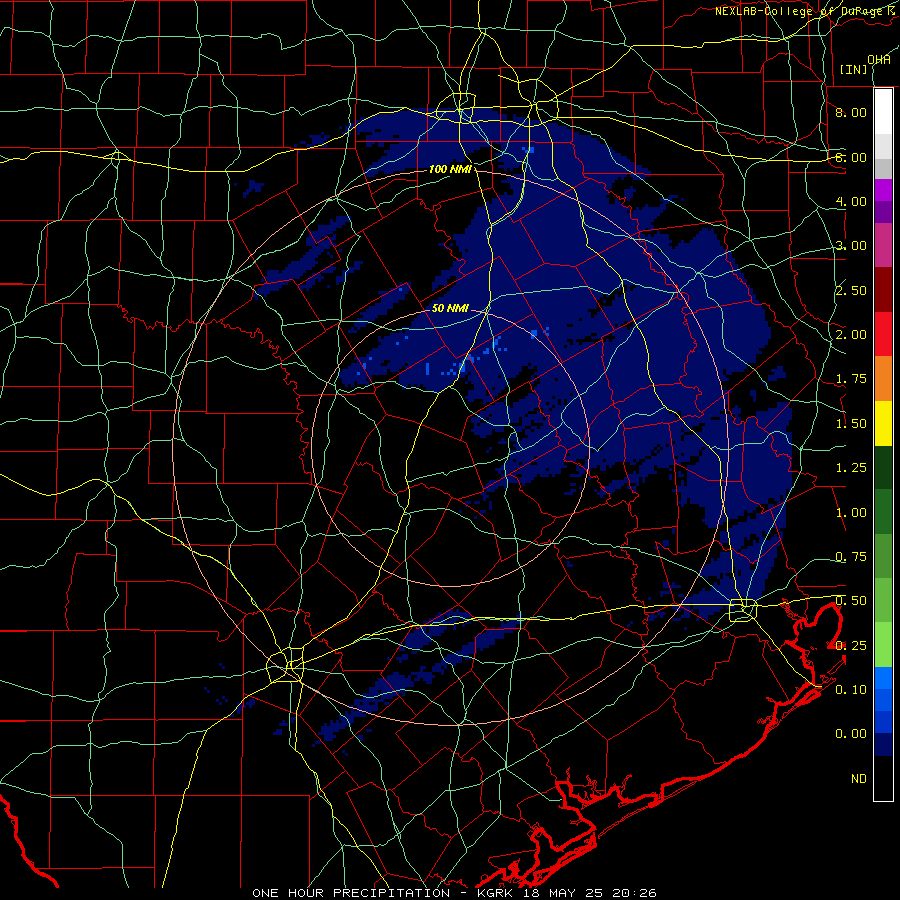Screen dimensions: 900x900
Task: Click the 0.25 legend value
Action: point(851,646)
